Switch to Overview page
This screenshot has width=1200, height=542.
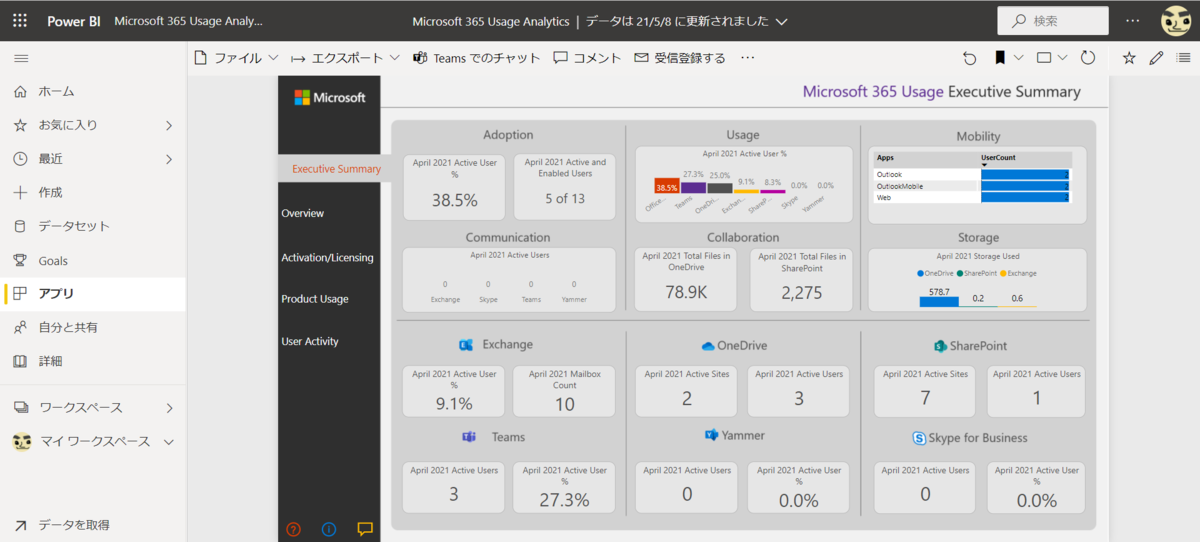[303, 213]
